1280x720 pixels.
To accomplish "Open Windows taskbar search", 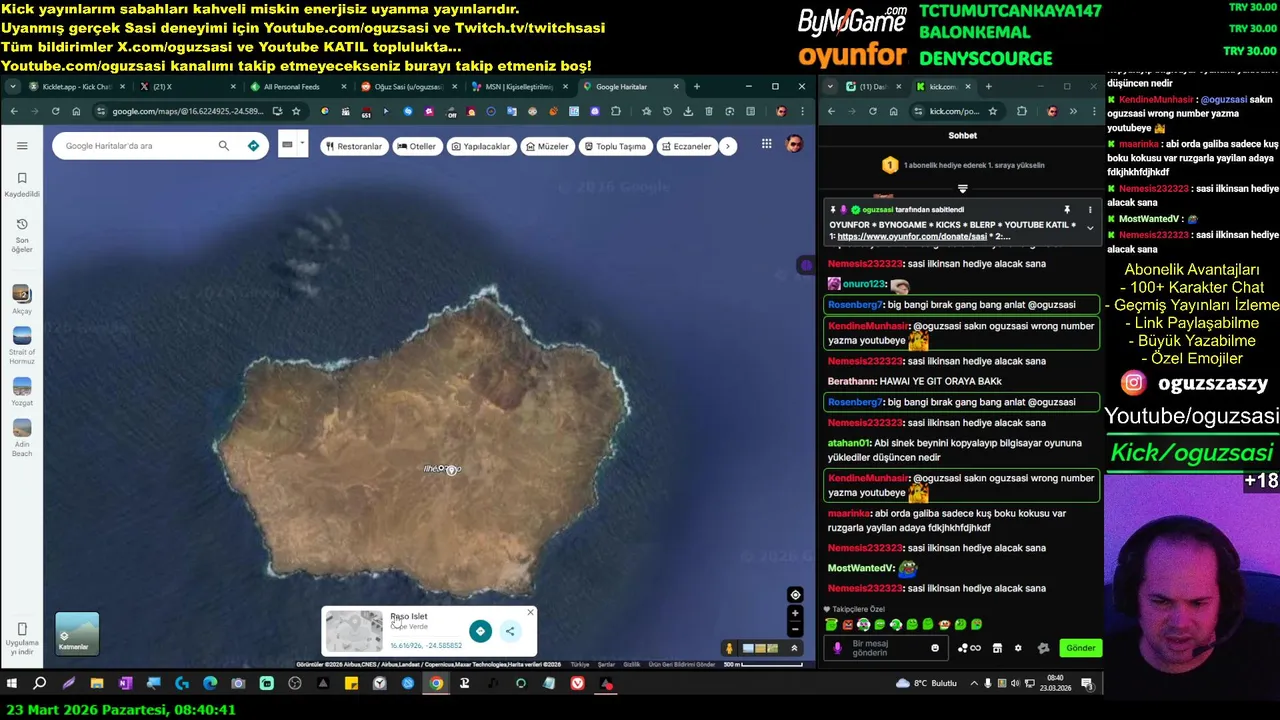I will tap(40, 684).
